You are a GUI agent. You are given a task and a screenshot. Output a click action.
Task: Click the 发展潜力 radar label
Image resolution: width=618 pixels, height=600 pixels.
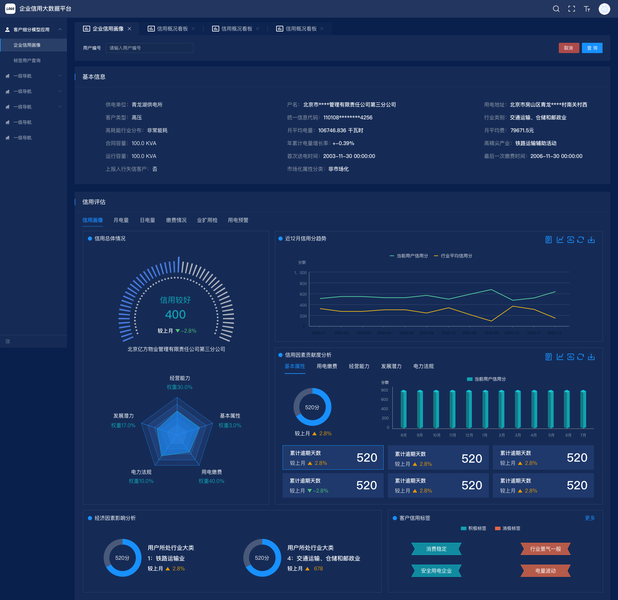pos(123,416)
